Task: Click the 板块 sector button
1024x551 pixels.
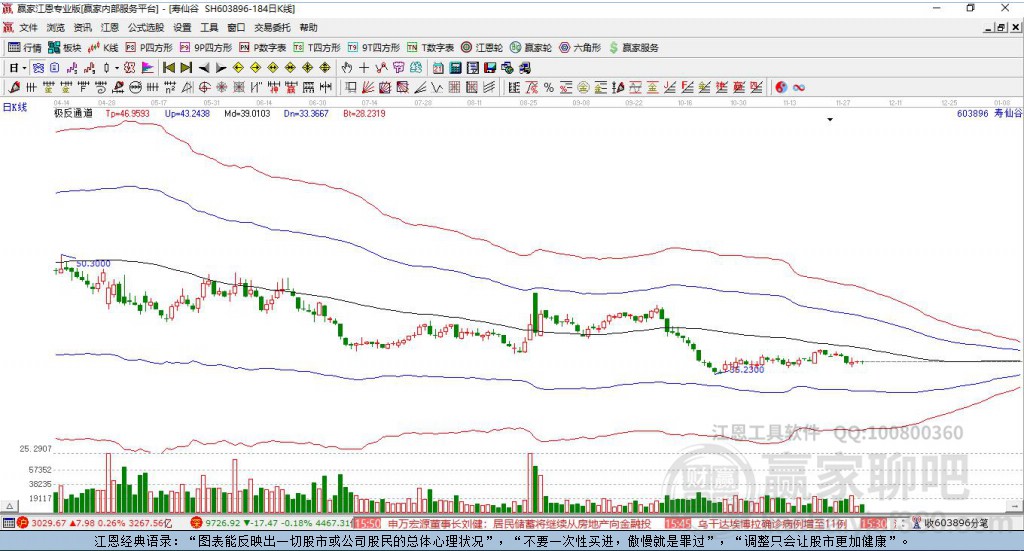Action: 65,48
